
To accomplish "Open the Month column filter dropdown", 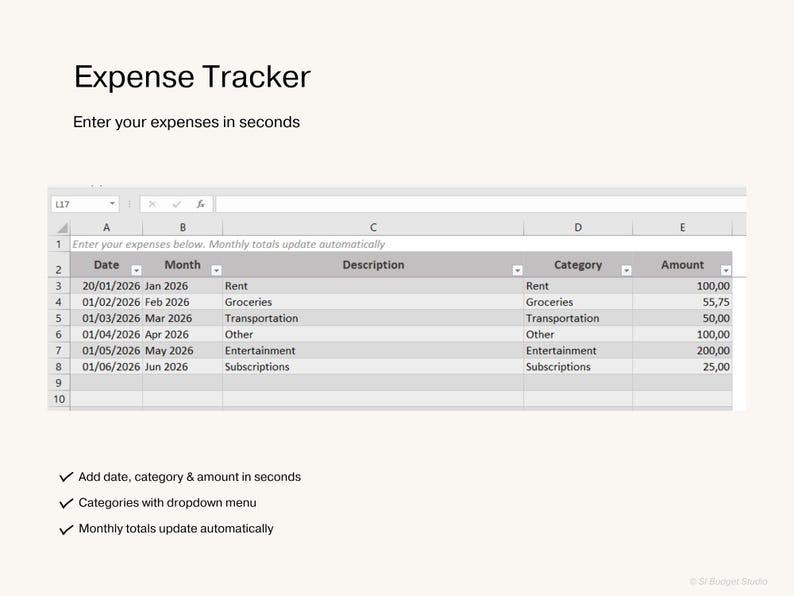I will (x=216, y=270).
